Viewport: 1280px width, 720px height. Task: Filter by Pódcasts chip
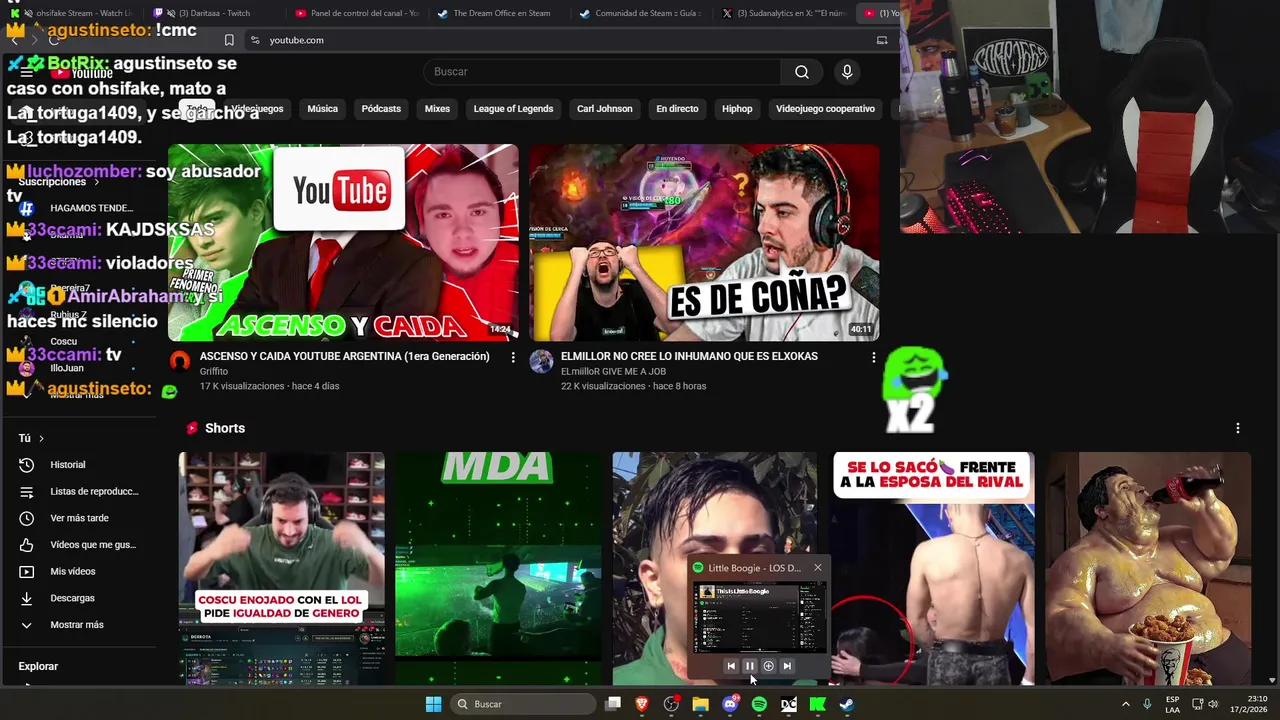tap(381, 109)
